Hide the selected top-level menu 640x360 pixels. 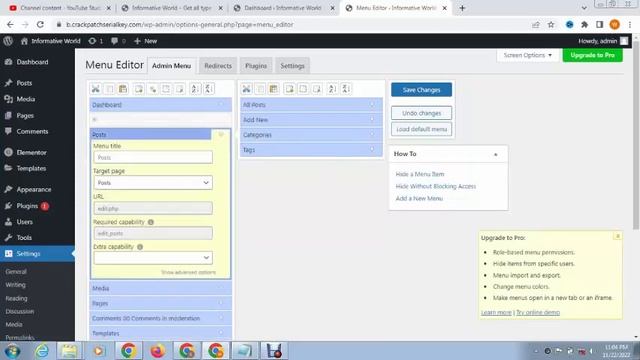166,89
